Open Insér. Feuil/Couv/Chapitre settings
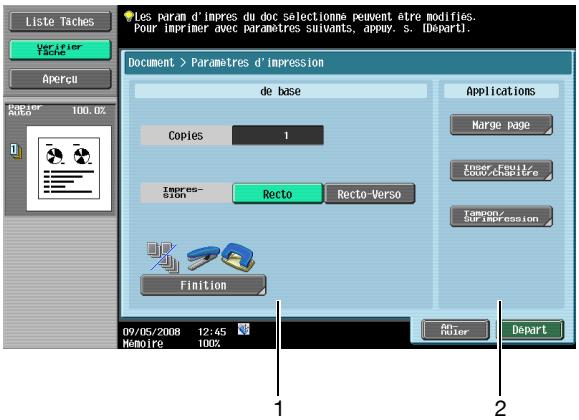 click(x=501, y=170)
